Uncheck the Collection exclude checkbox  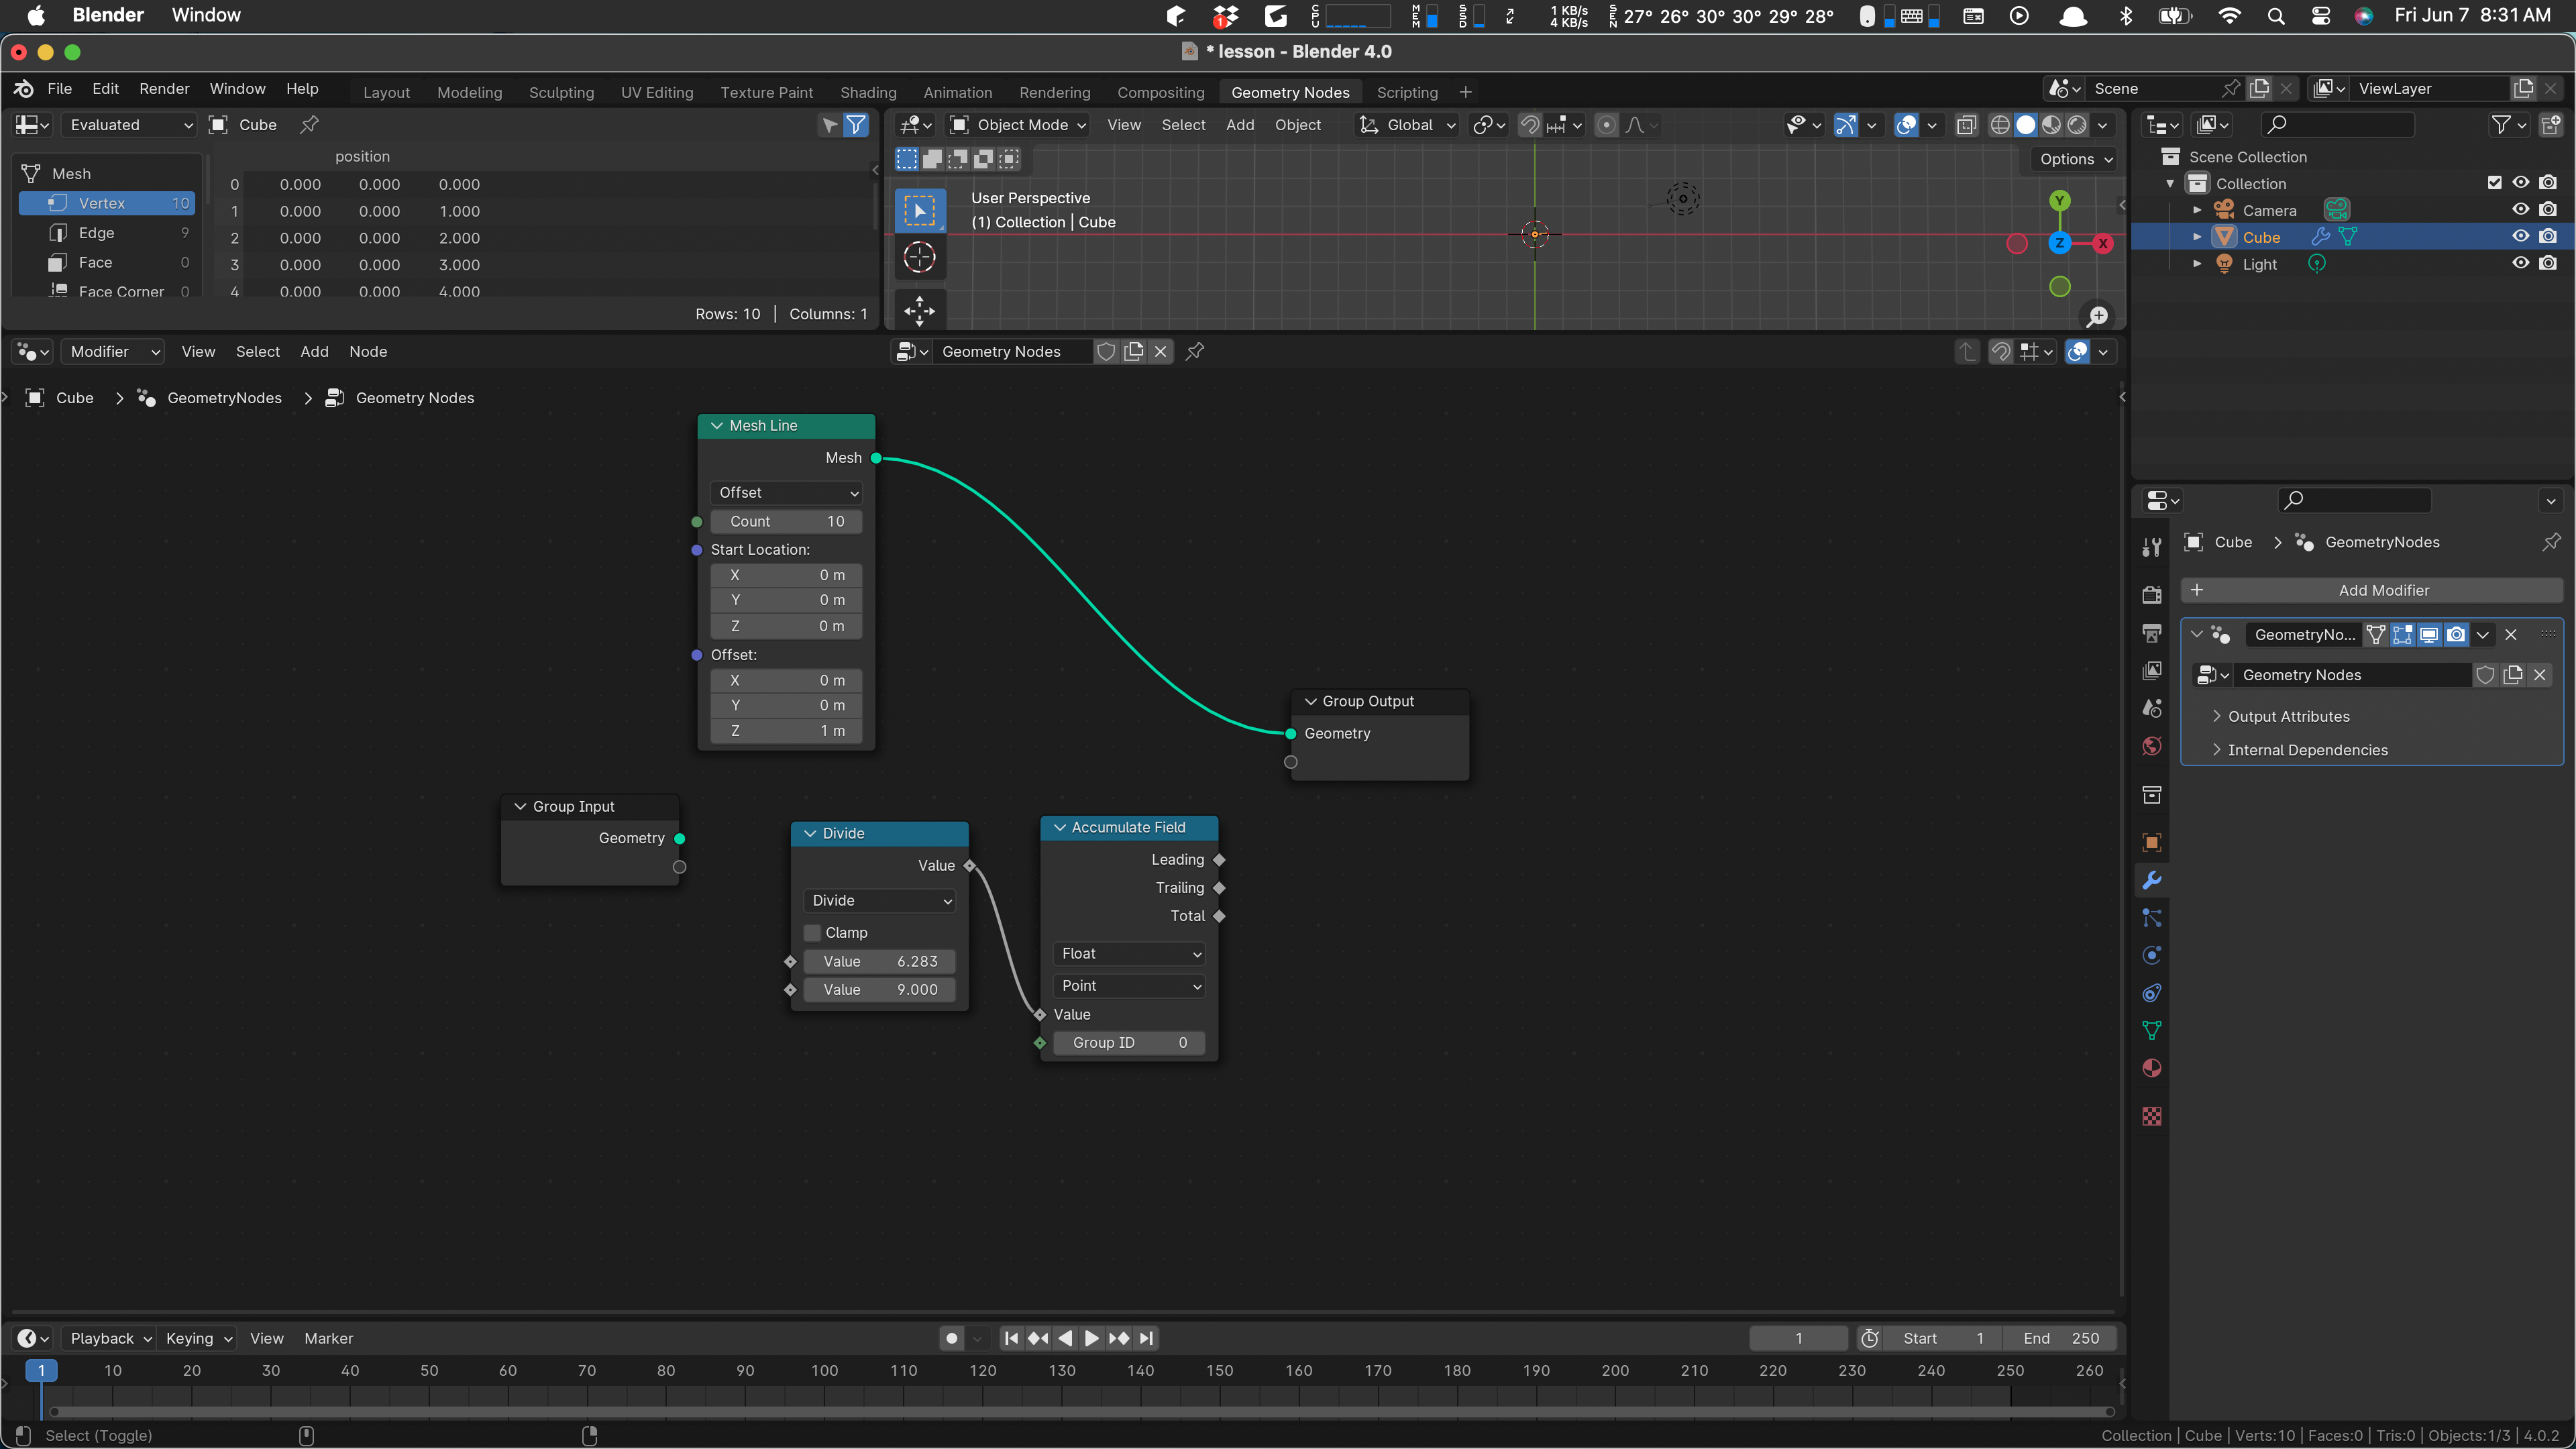pos(2494,182)
